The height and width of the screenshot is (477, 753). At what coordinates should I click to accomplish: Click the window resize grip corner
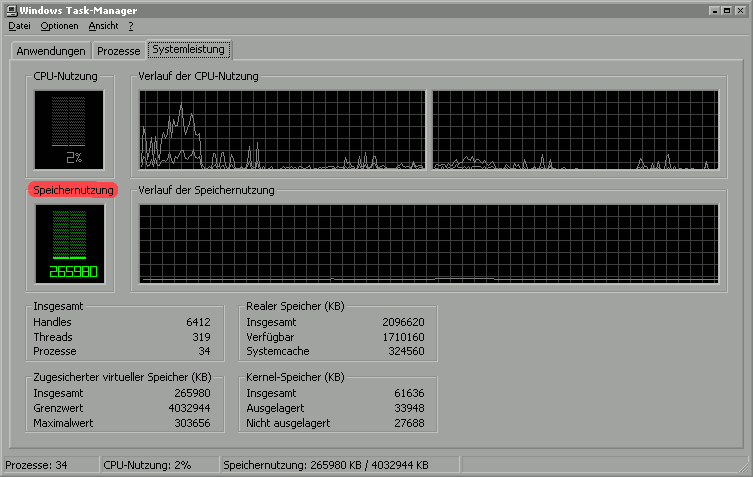click(x=744, y=466)
